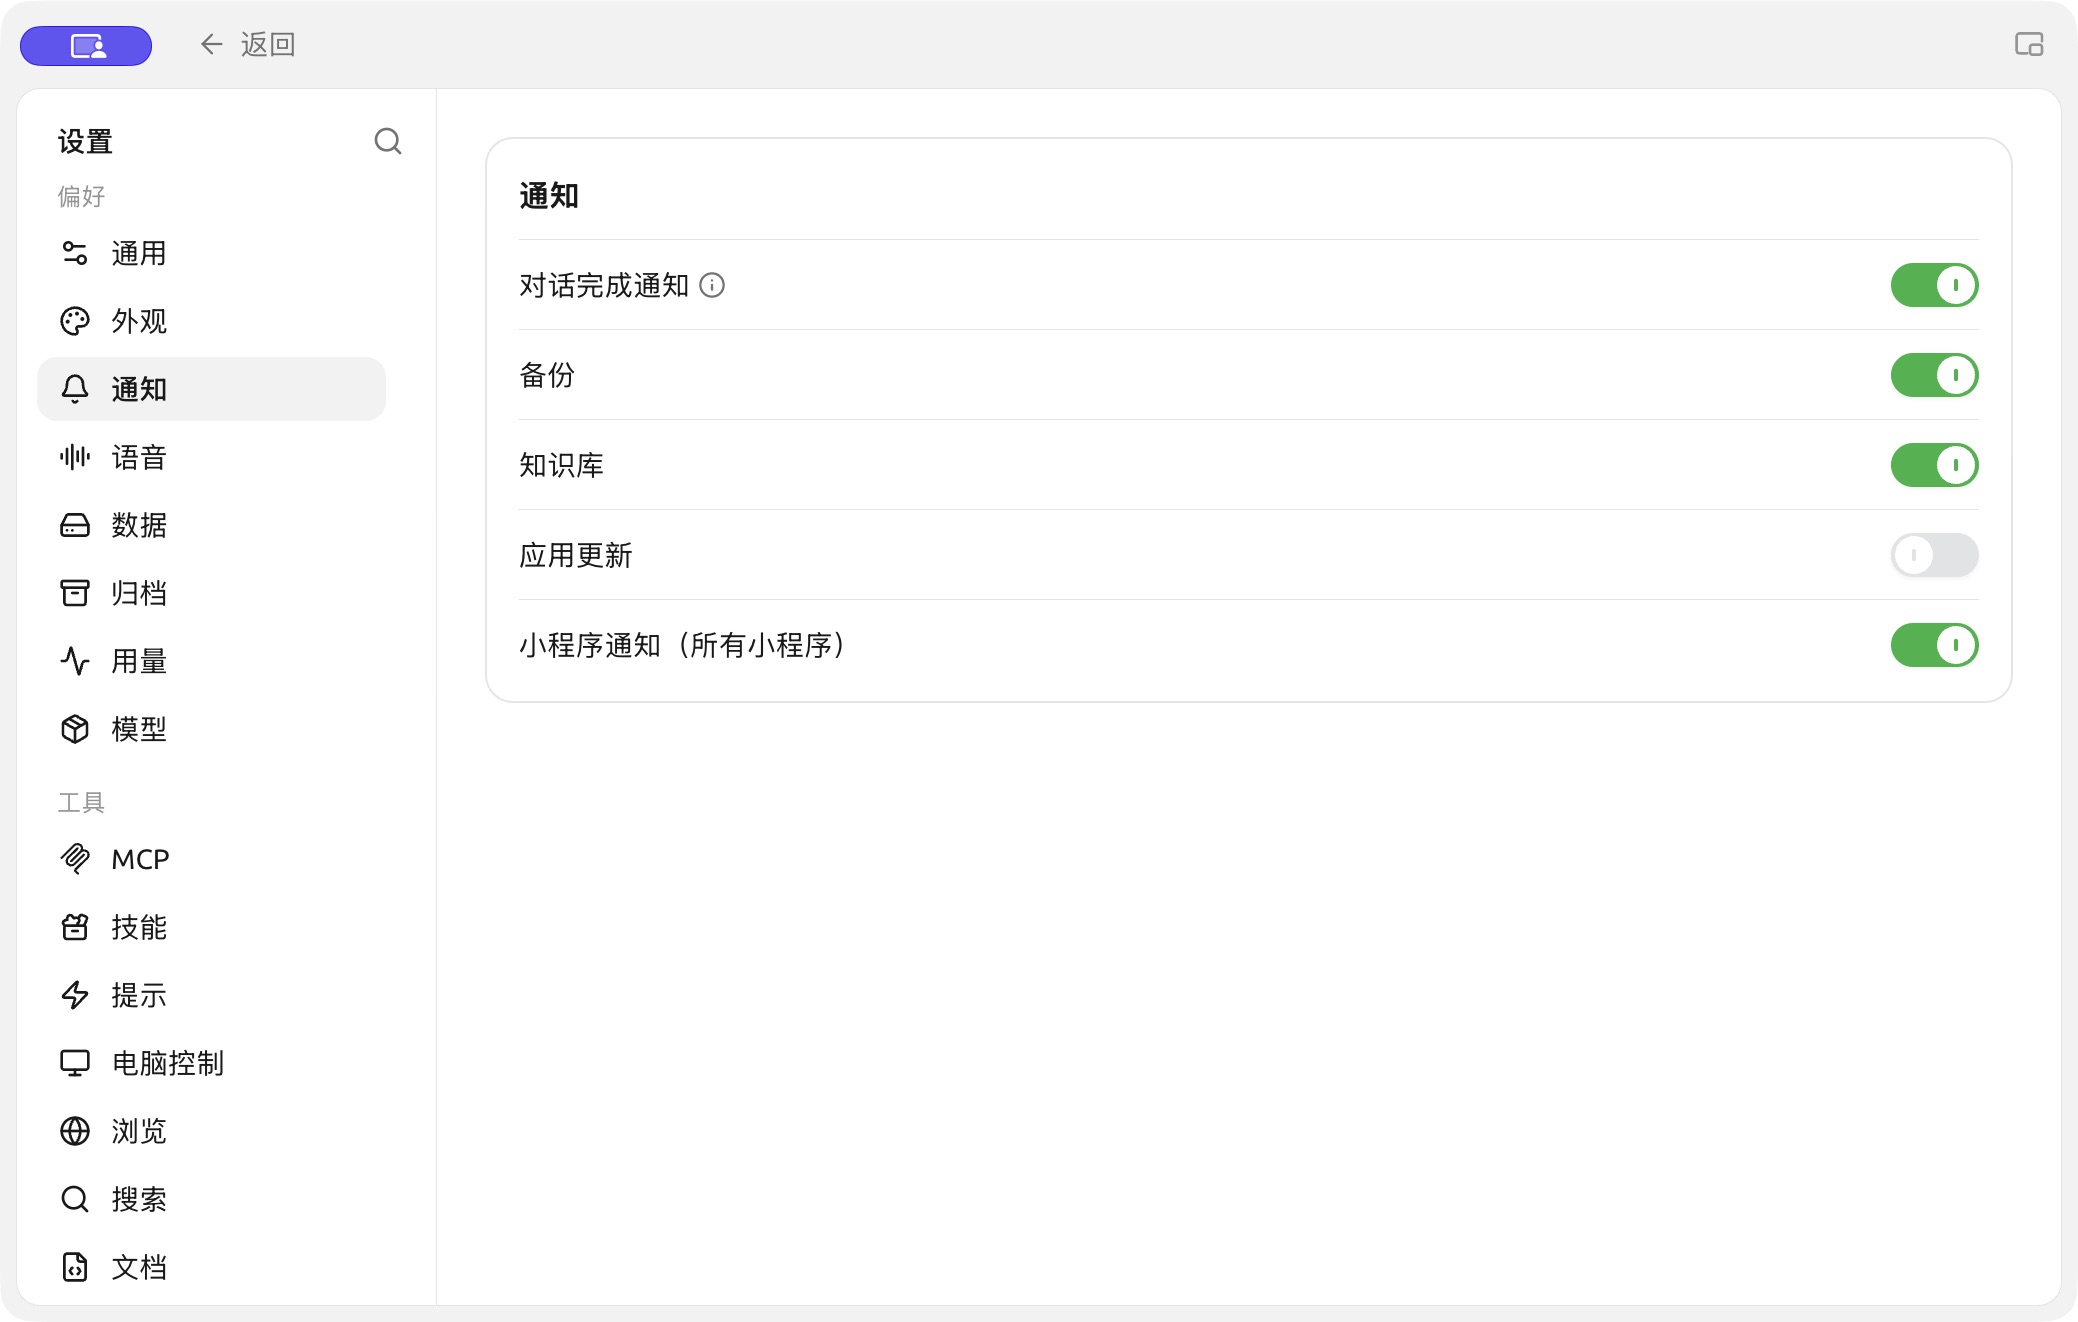2078x1322 pixels.
Task: Click the picture-in-picture window icon
Action: pos(2029,44)
